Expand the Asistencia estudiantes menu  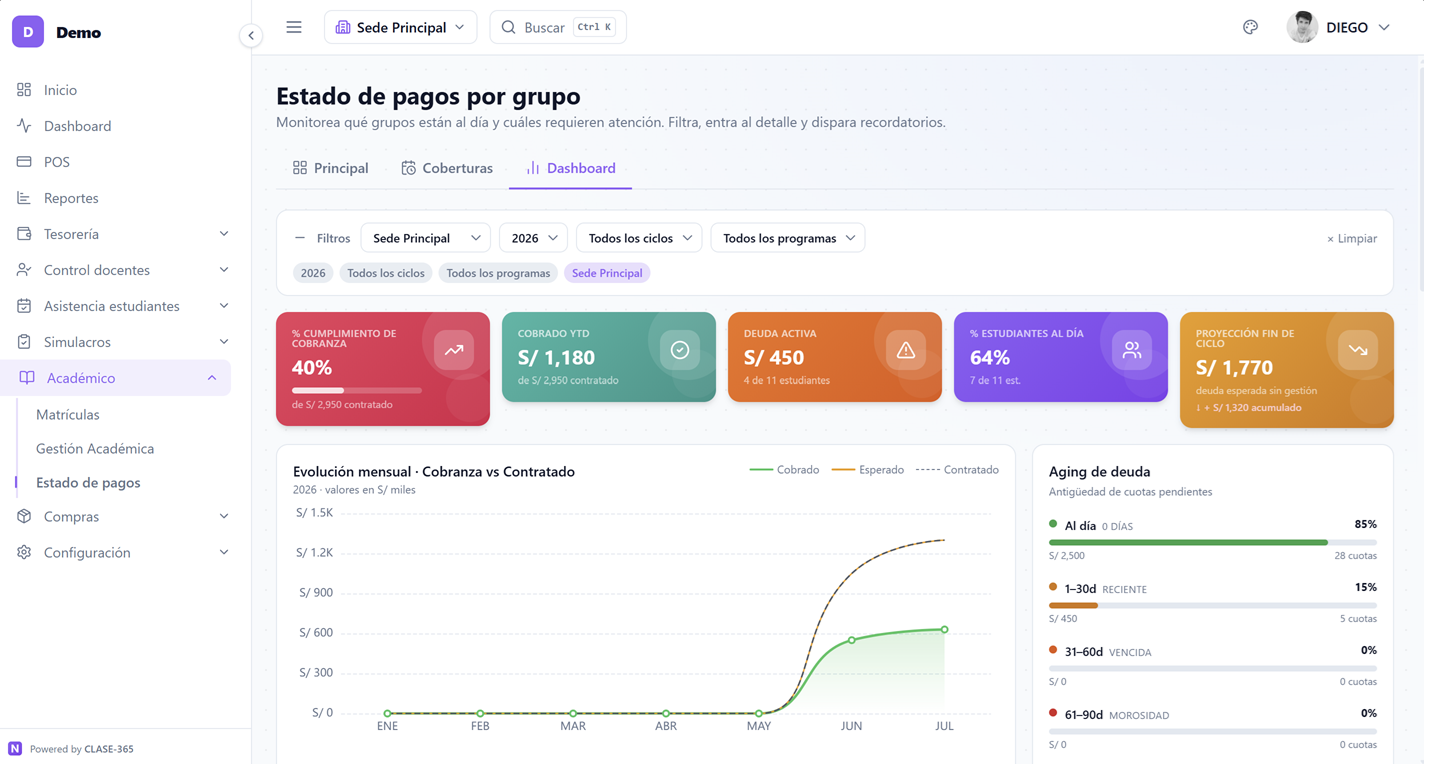[224, 306]
